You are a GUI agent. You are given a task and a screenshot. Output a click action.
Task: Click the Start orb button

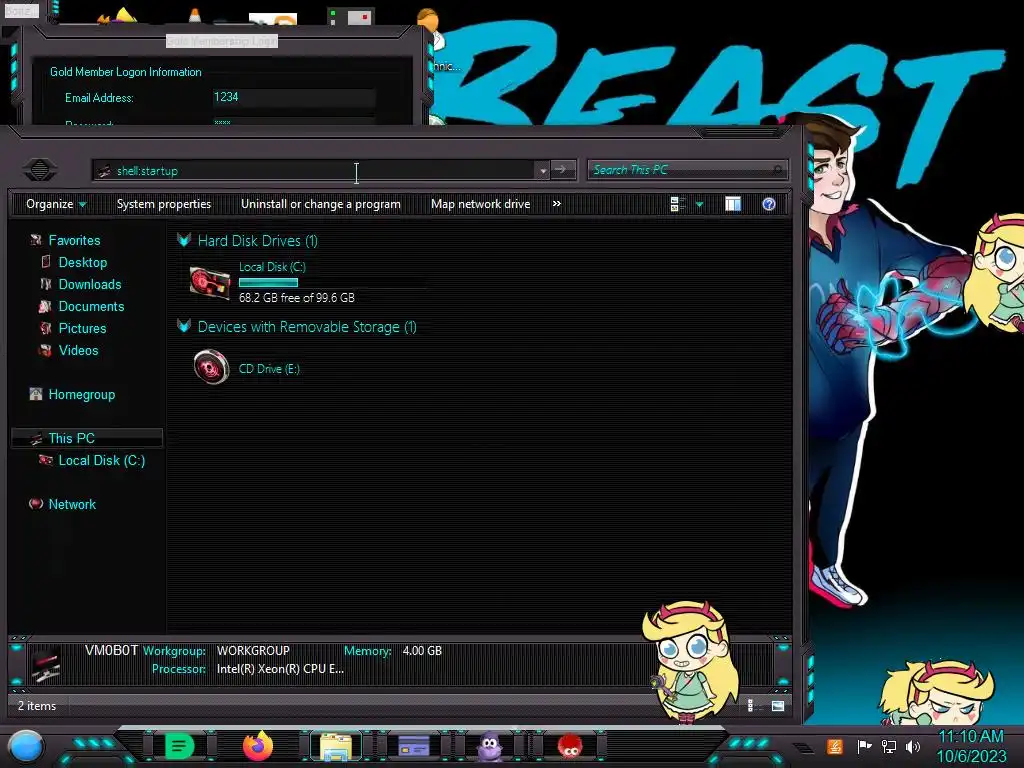pyautogui.click(x=26, y=746)
